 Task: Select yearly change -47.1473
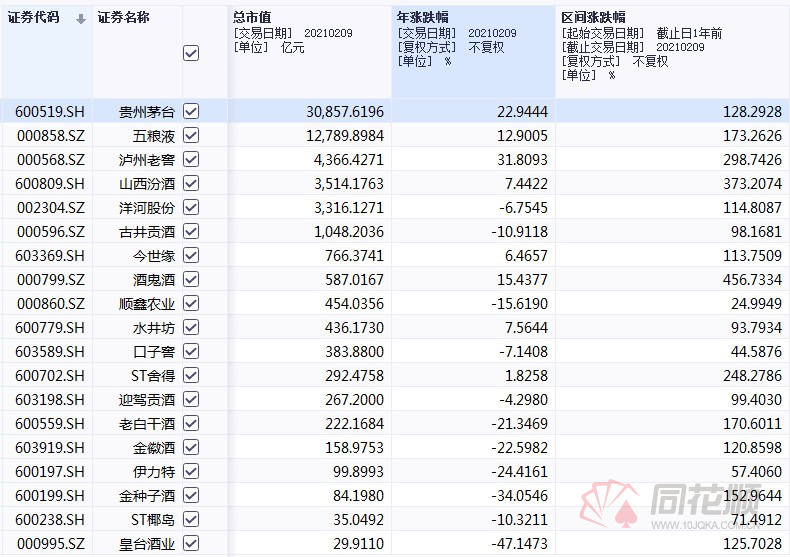pyautogui.click(x=519, y=544)
